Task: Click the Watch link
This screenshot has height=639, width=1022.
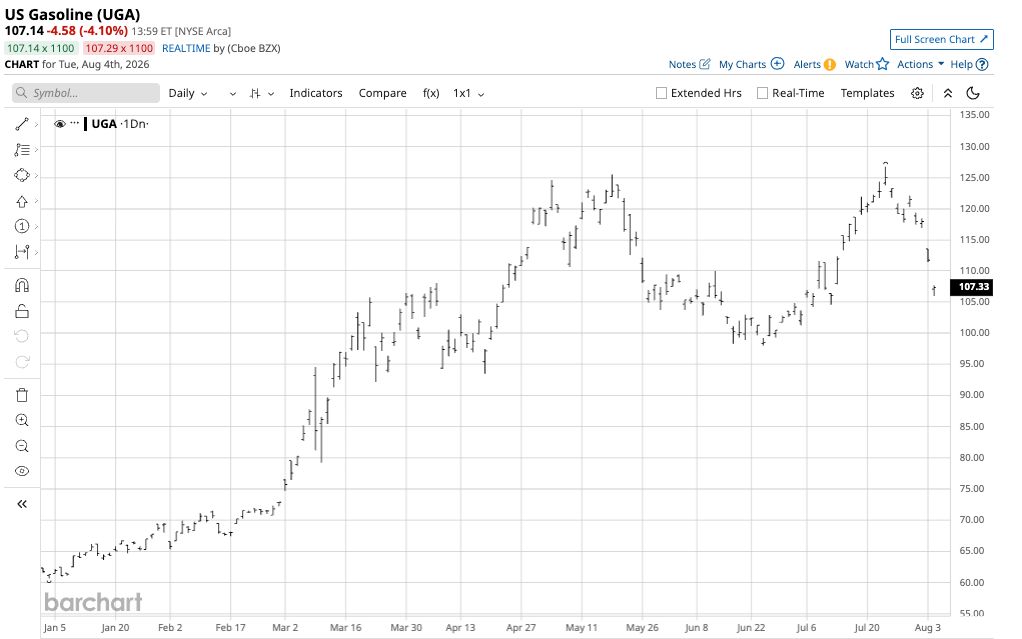Action: coord(858,65)
